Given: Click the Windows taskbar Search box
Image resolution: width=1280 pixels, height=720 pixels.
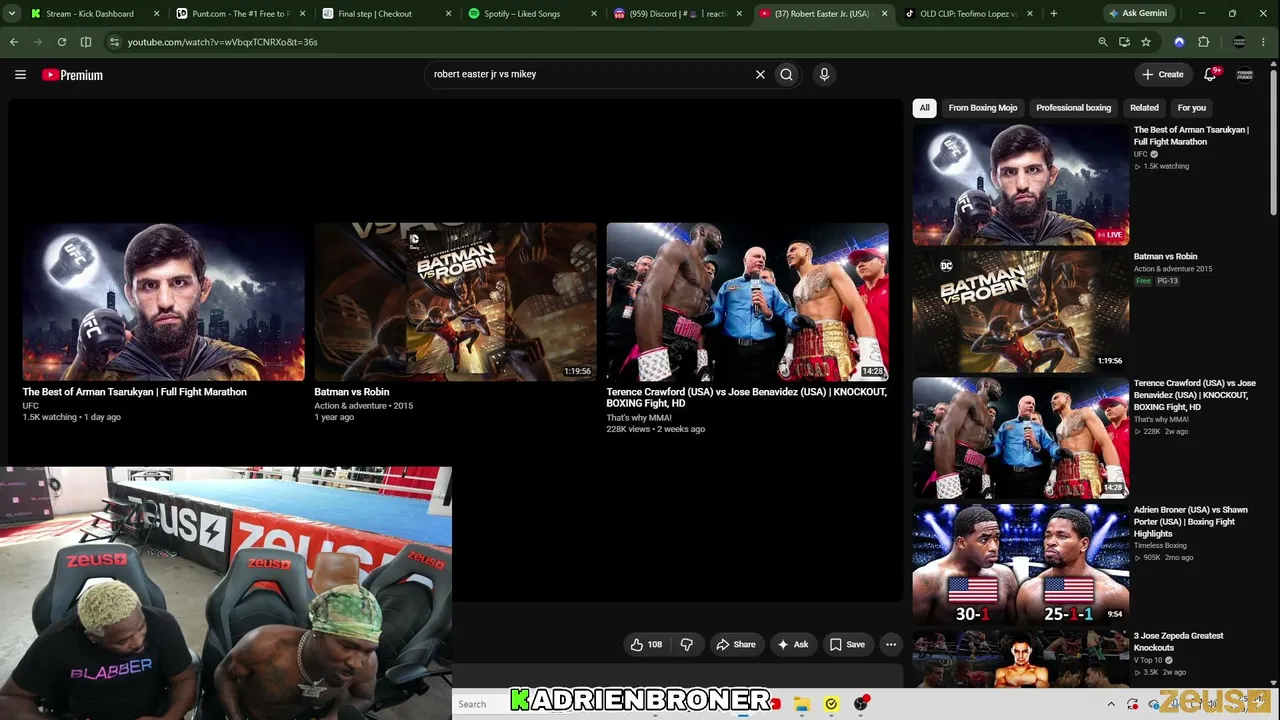Looking at the screenshot, I should [482, 704].
